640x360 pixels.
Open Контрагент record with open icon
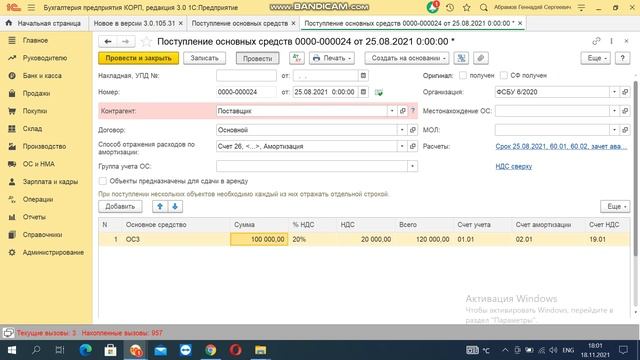402,111
